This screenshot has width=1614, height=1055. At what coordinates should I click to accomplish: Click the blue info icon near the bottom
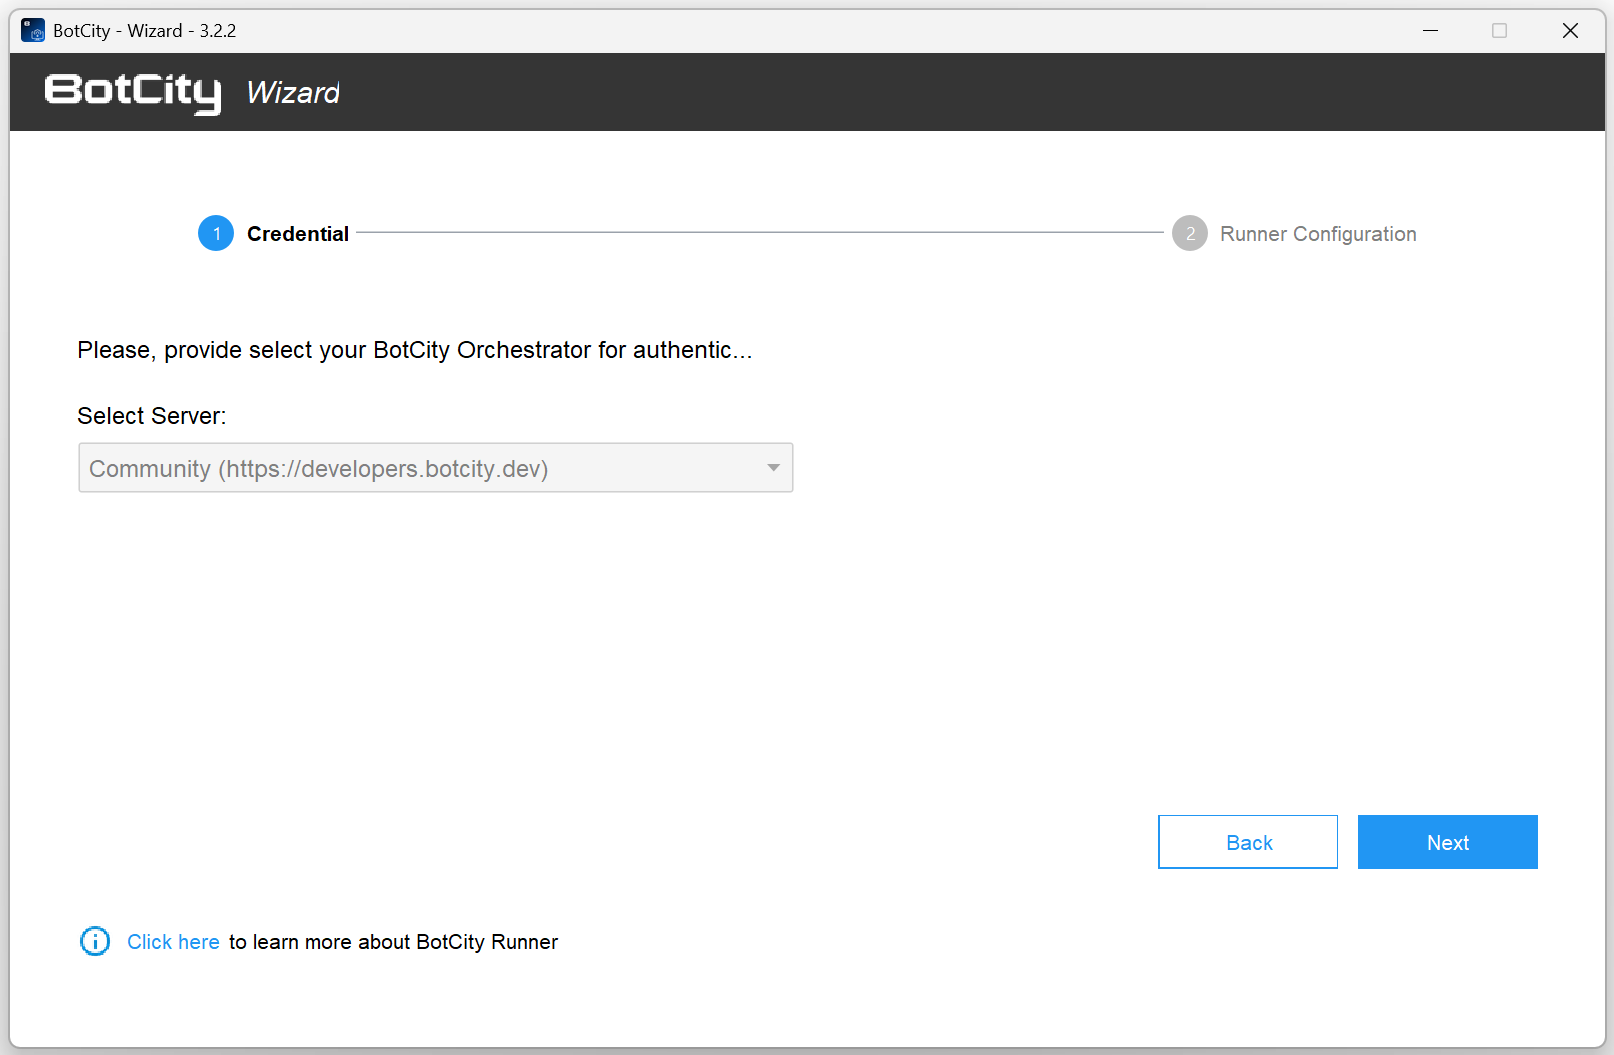click(x=94, y=941)
